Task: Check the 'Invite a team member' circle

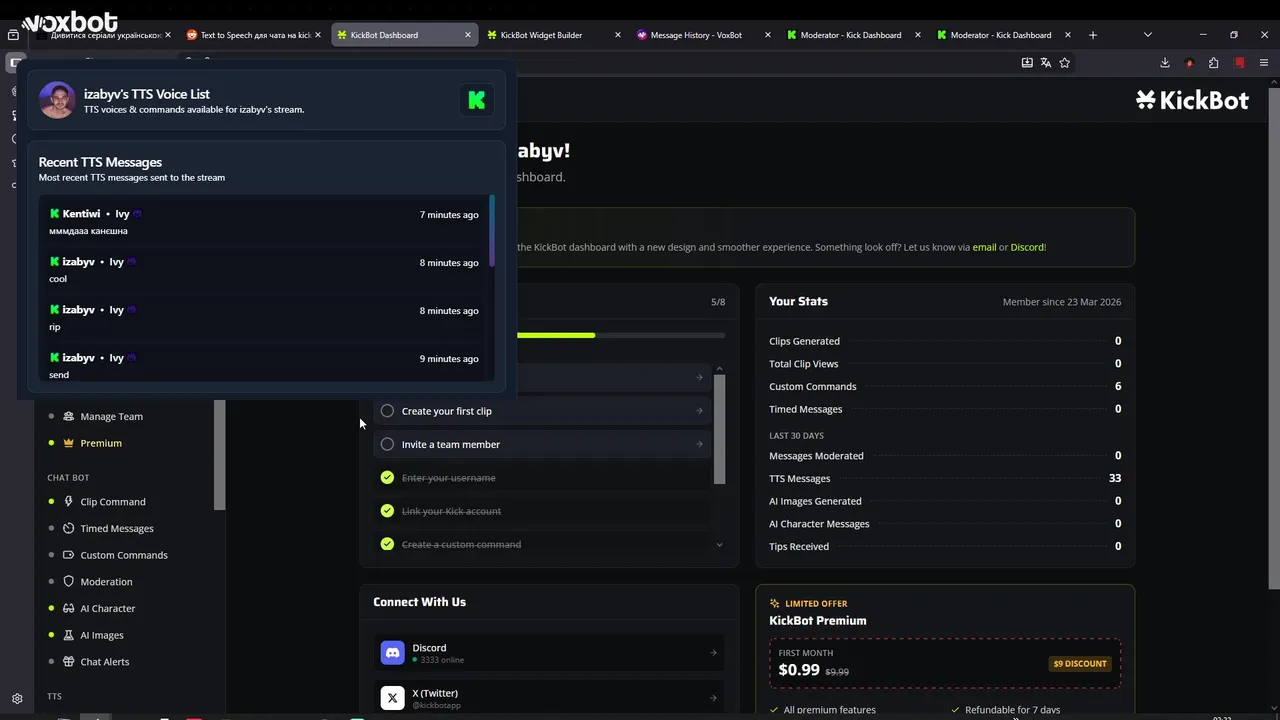Action: pyautogui.click(x=387, y=444)
